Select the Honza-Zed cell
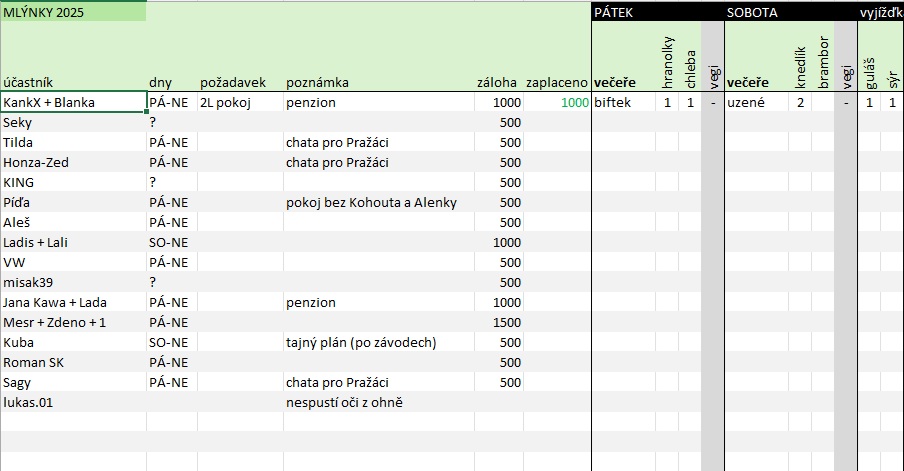 click(73, 163)
